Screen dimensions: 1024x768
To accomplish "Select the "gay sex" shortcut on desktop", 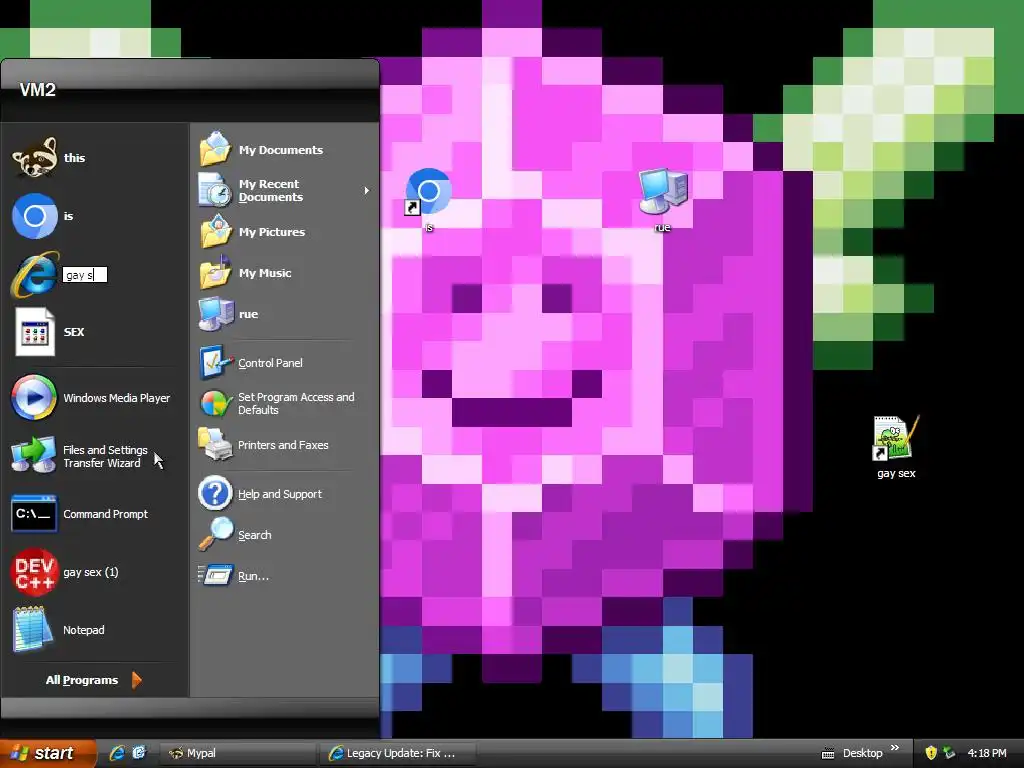I will 896,447.
